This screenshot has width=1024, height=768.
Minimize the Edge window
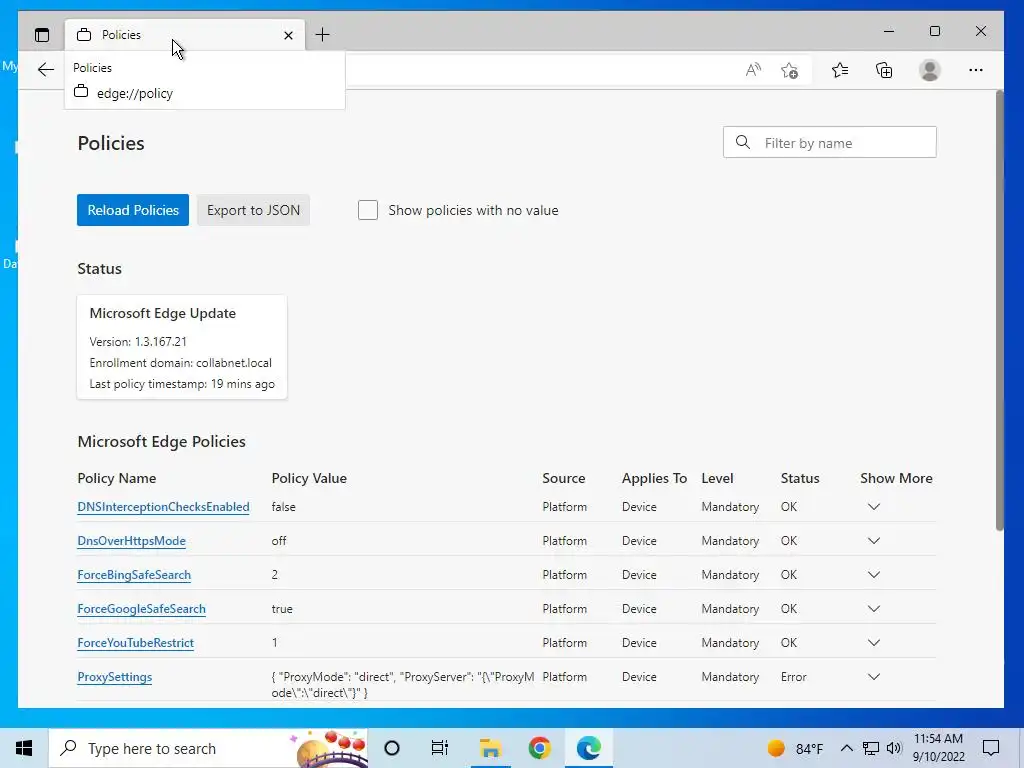[x=889, y=31]
